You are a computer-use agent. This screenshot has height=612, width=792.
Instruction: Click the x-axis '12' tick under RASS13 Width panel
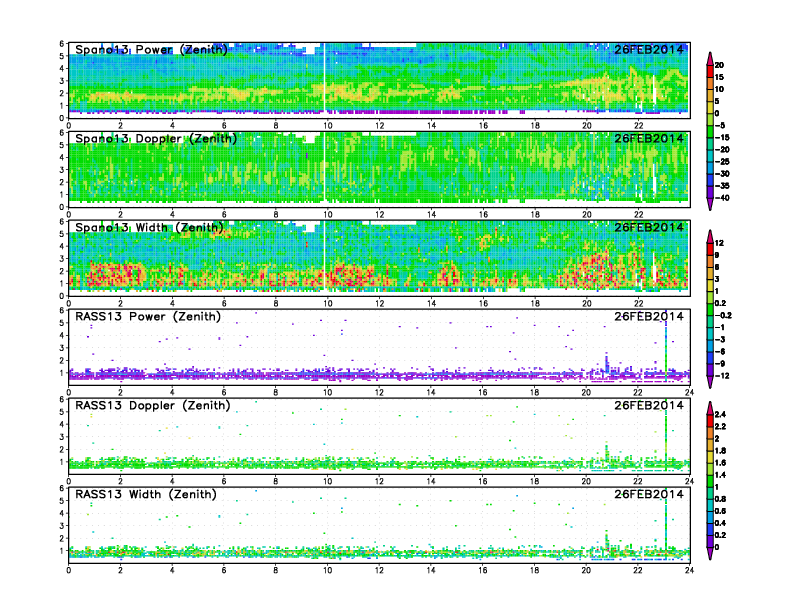[379, 570]
